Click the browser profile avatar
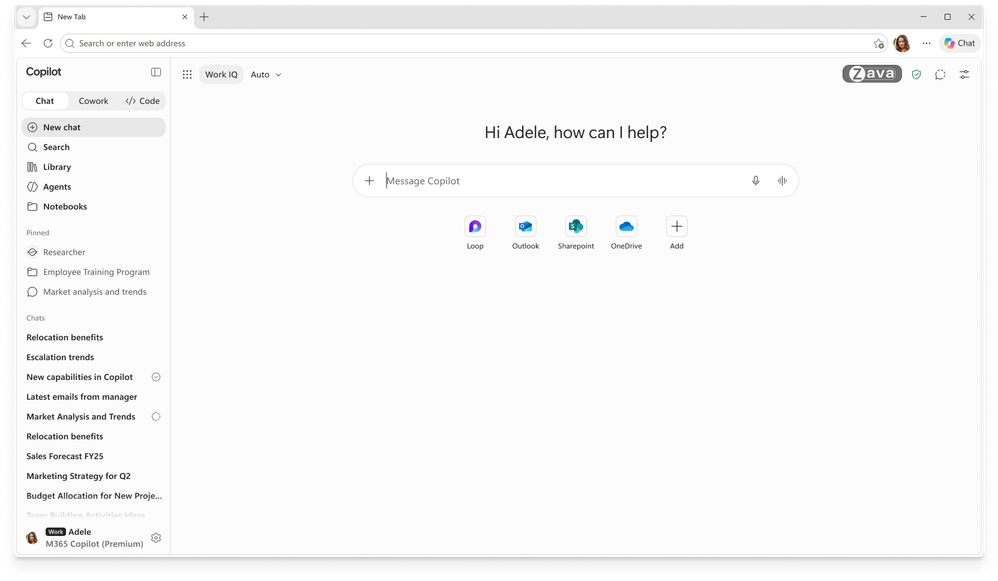Screen dimensions: 998x581 tap(902, 43)
